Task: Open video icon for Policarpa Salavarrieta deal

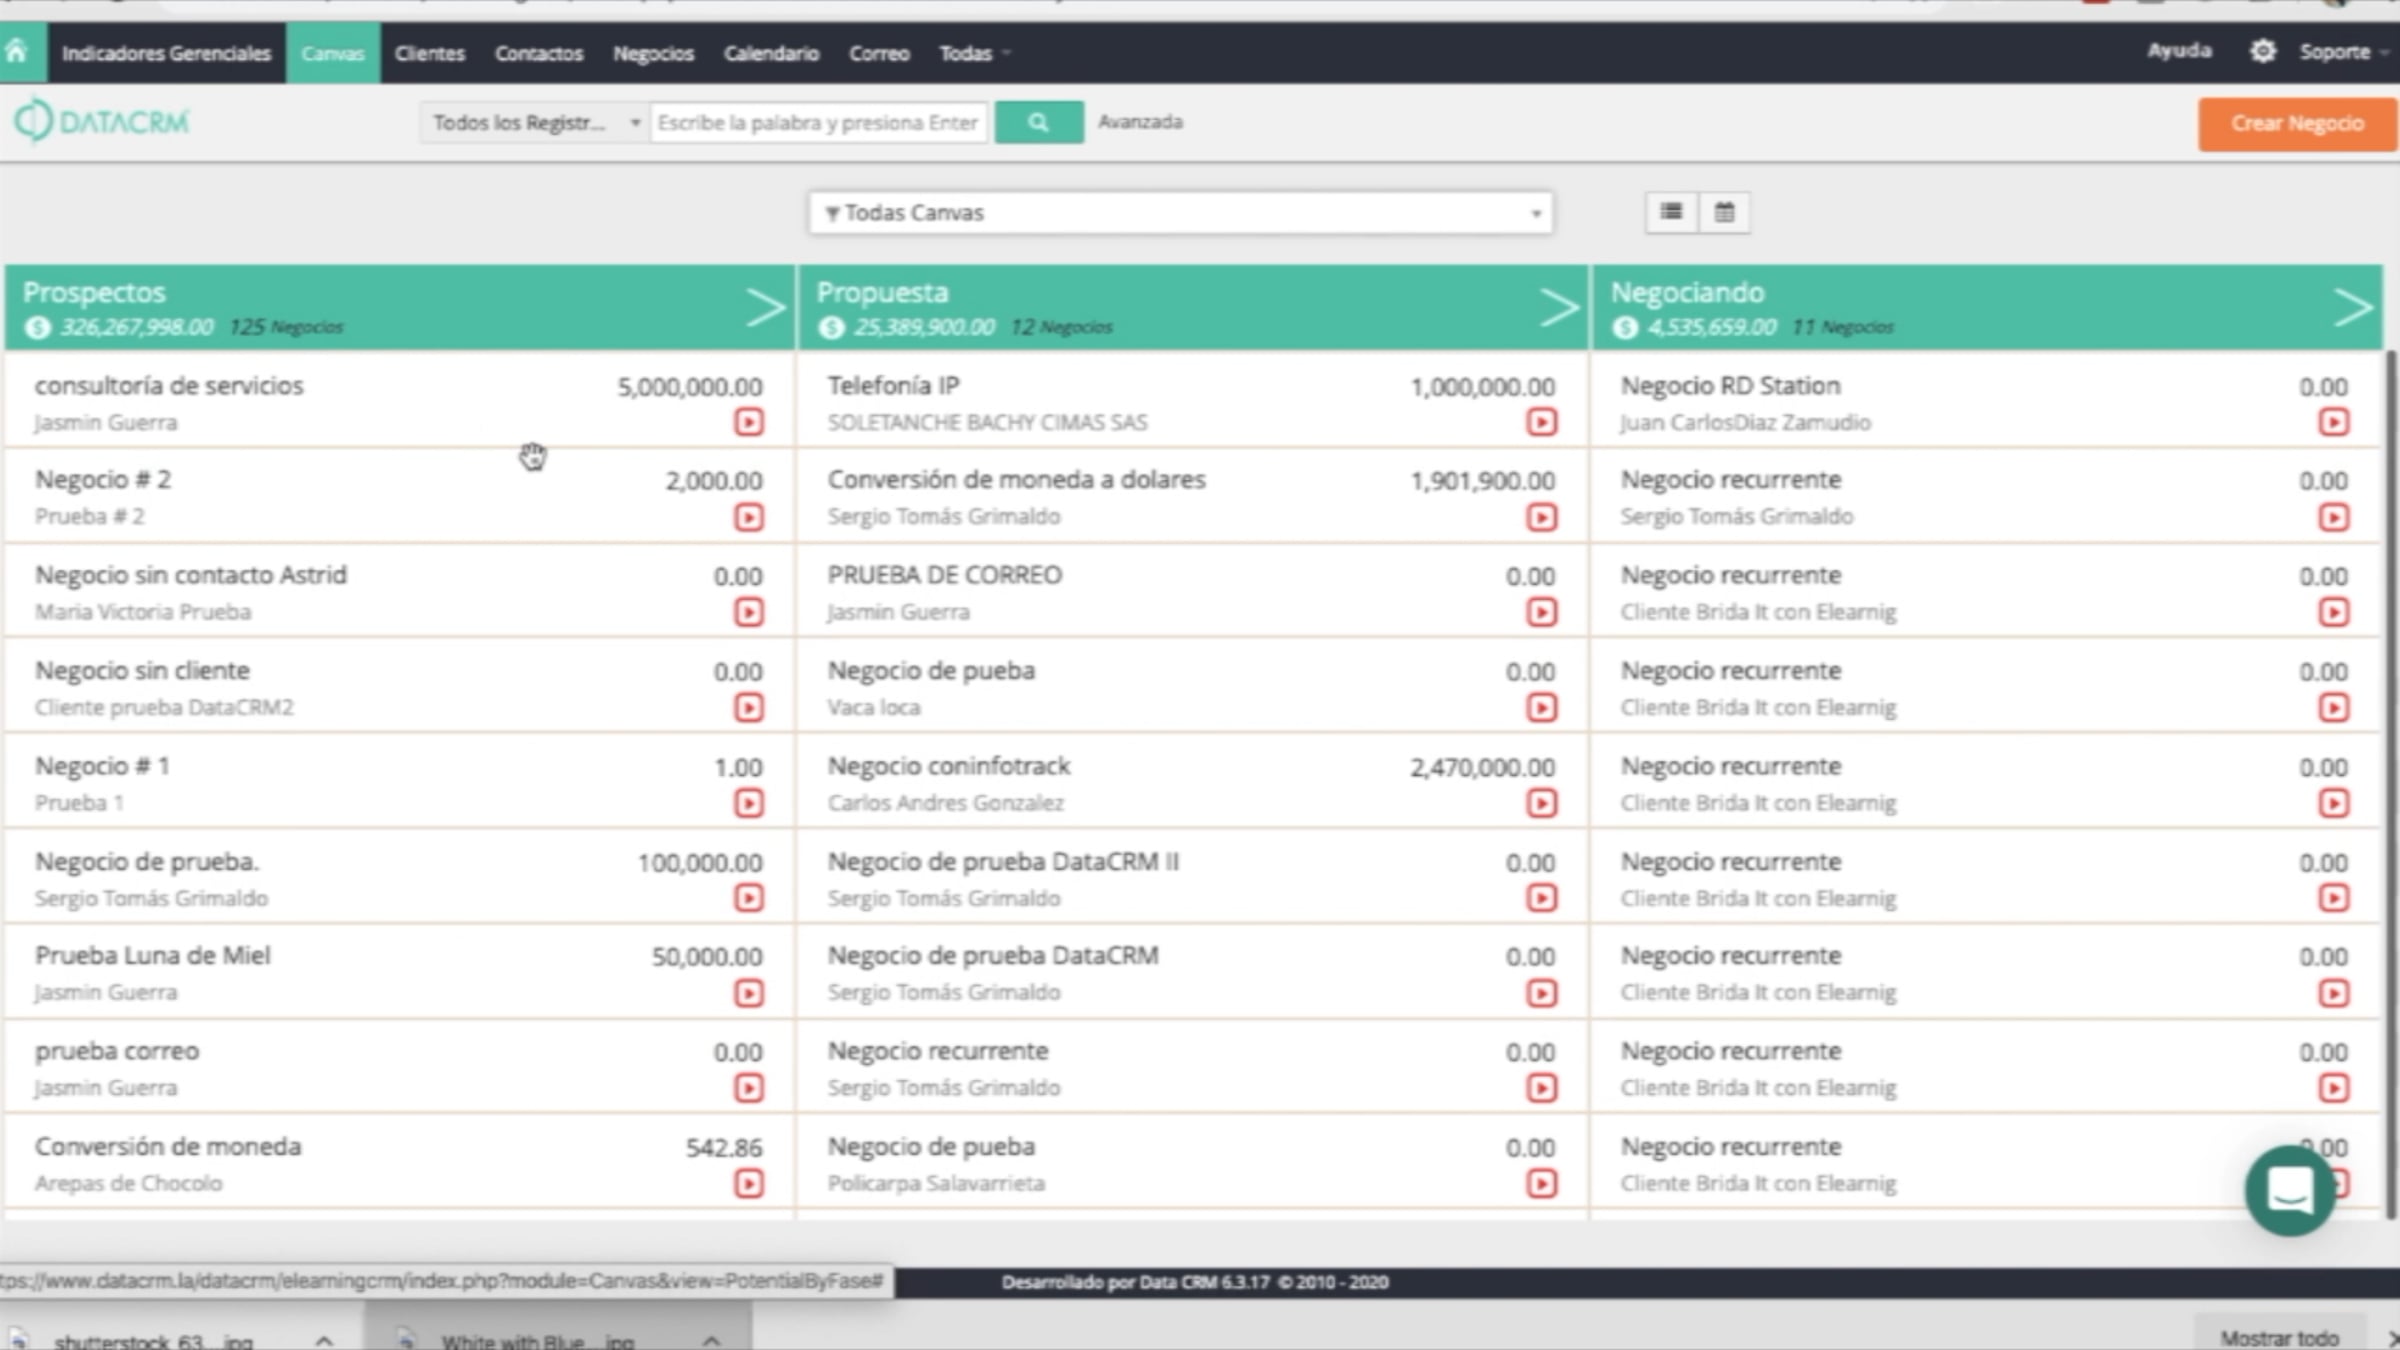Action: pyautogui.click(x=1542, y=1184)
